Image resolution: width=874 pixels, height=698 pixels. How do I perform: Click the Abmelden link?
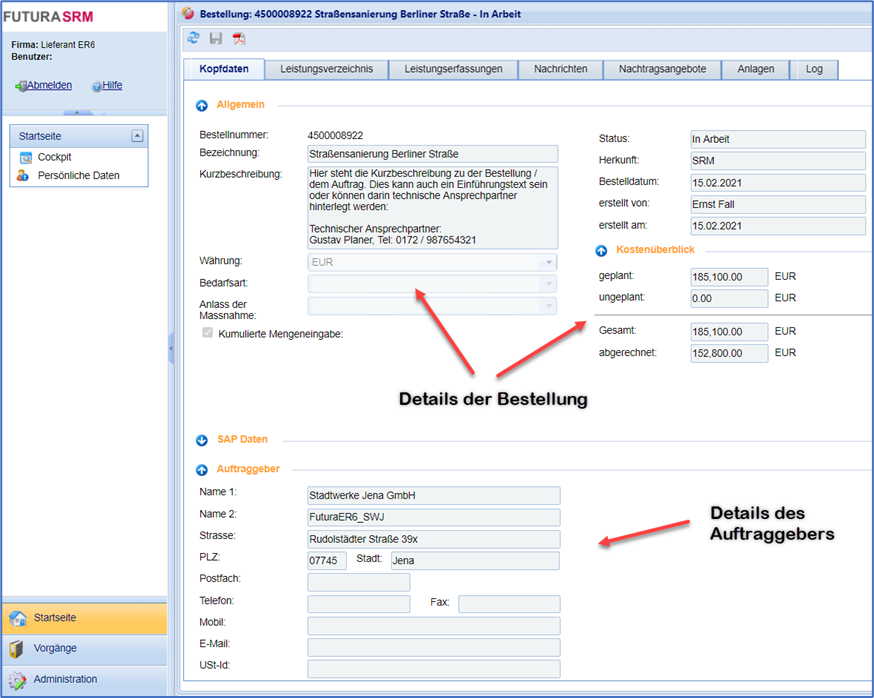coord(48,86)
